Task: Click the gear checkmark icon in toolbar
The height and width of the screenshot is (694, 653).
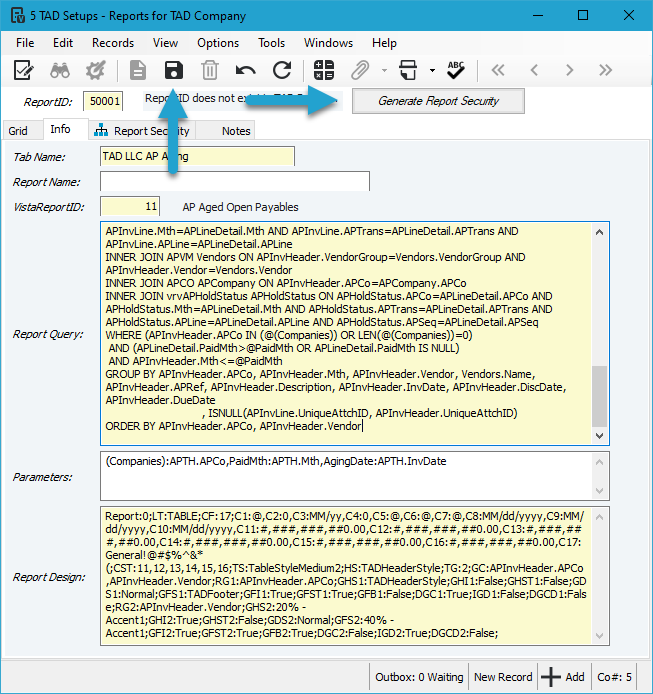Action: 95,70
